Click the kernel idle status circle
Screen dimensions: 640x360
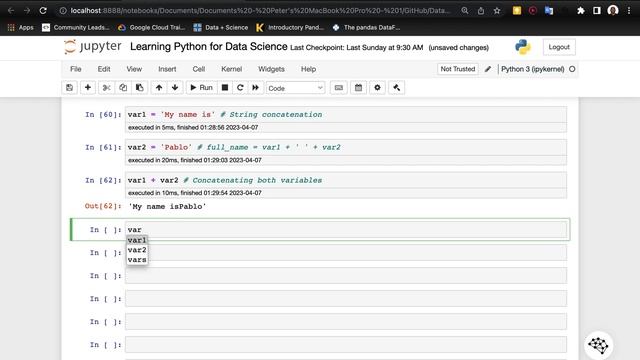point(572,69)
